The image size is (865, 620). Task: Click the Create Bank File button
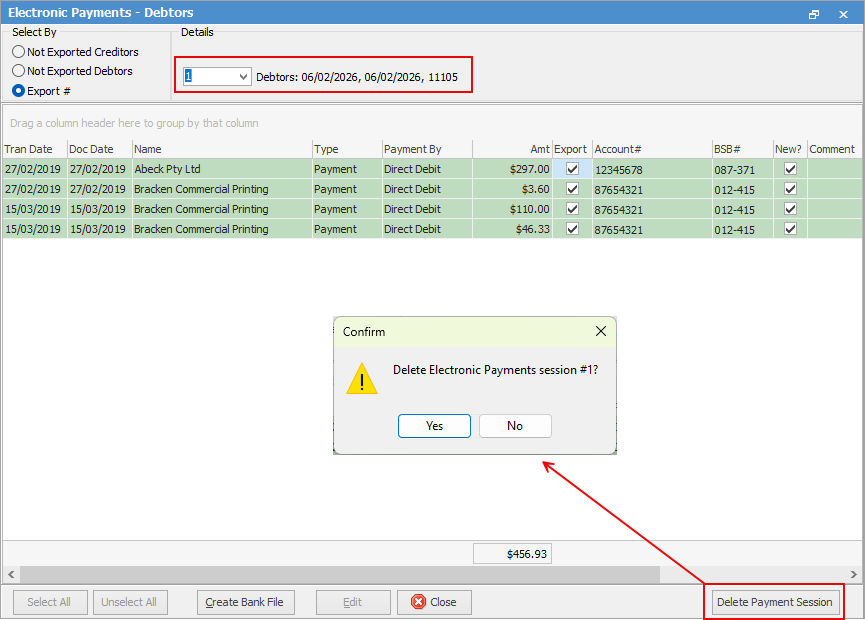(x=245, y=602)
